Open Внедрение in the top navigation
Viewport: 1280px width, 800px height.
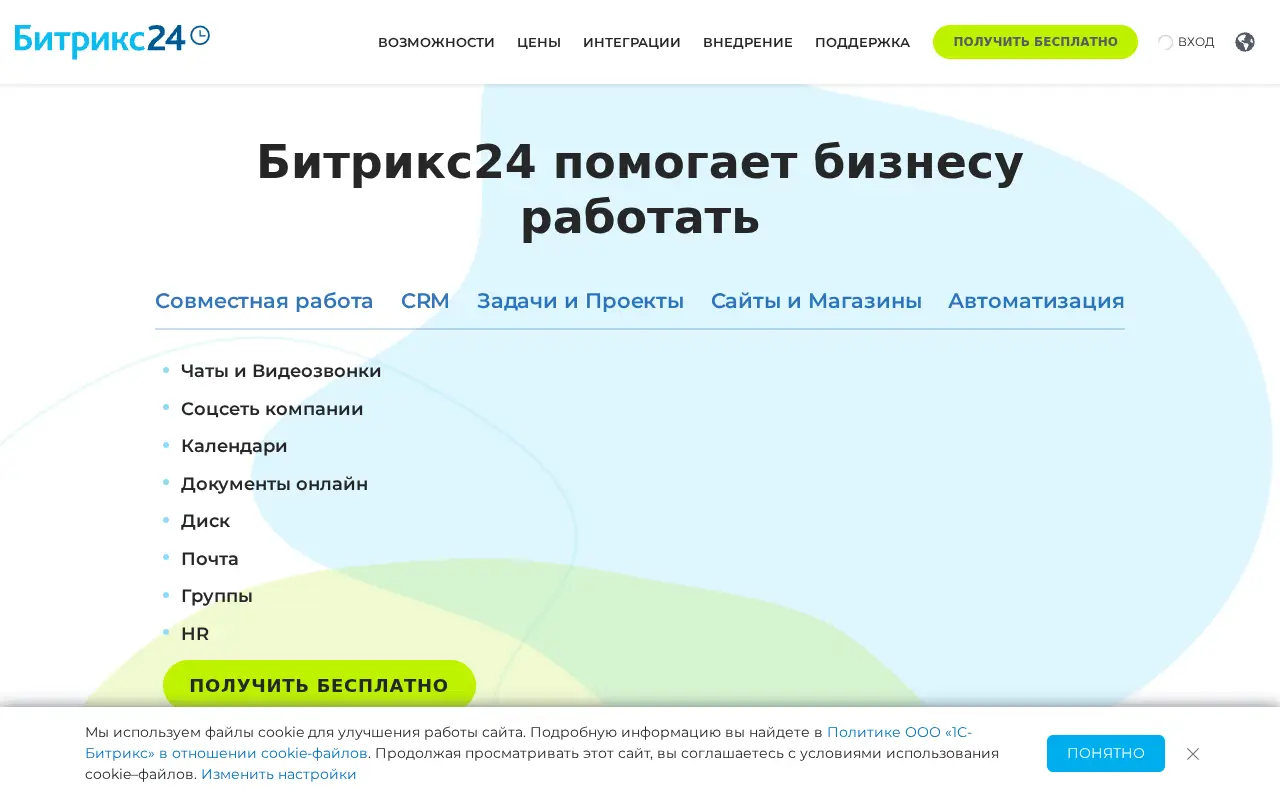pos(748,42)
